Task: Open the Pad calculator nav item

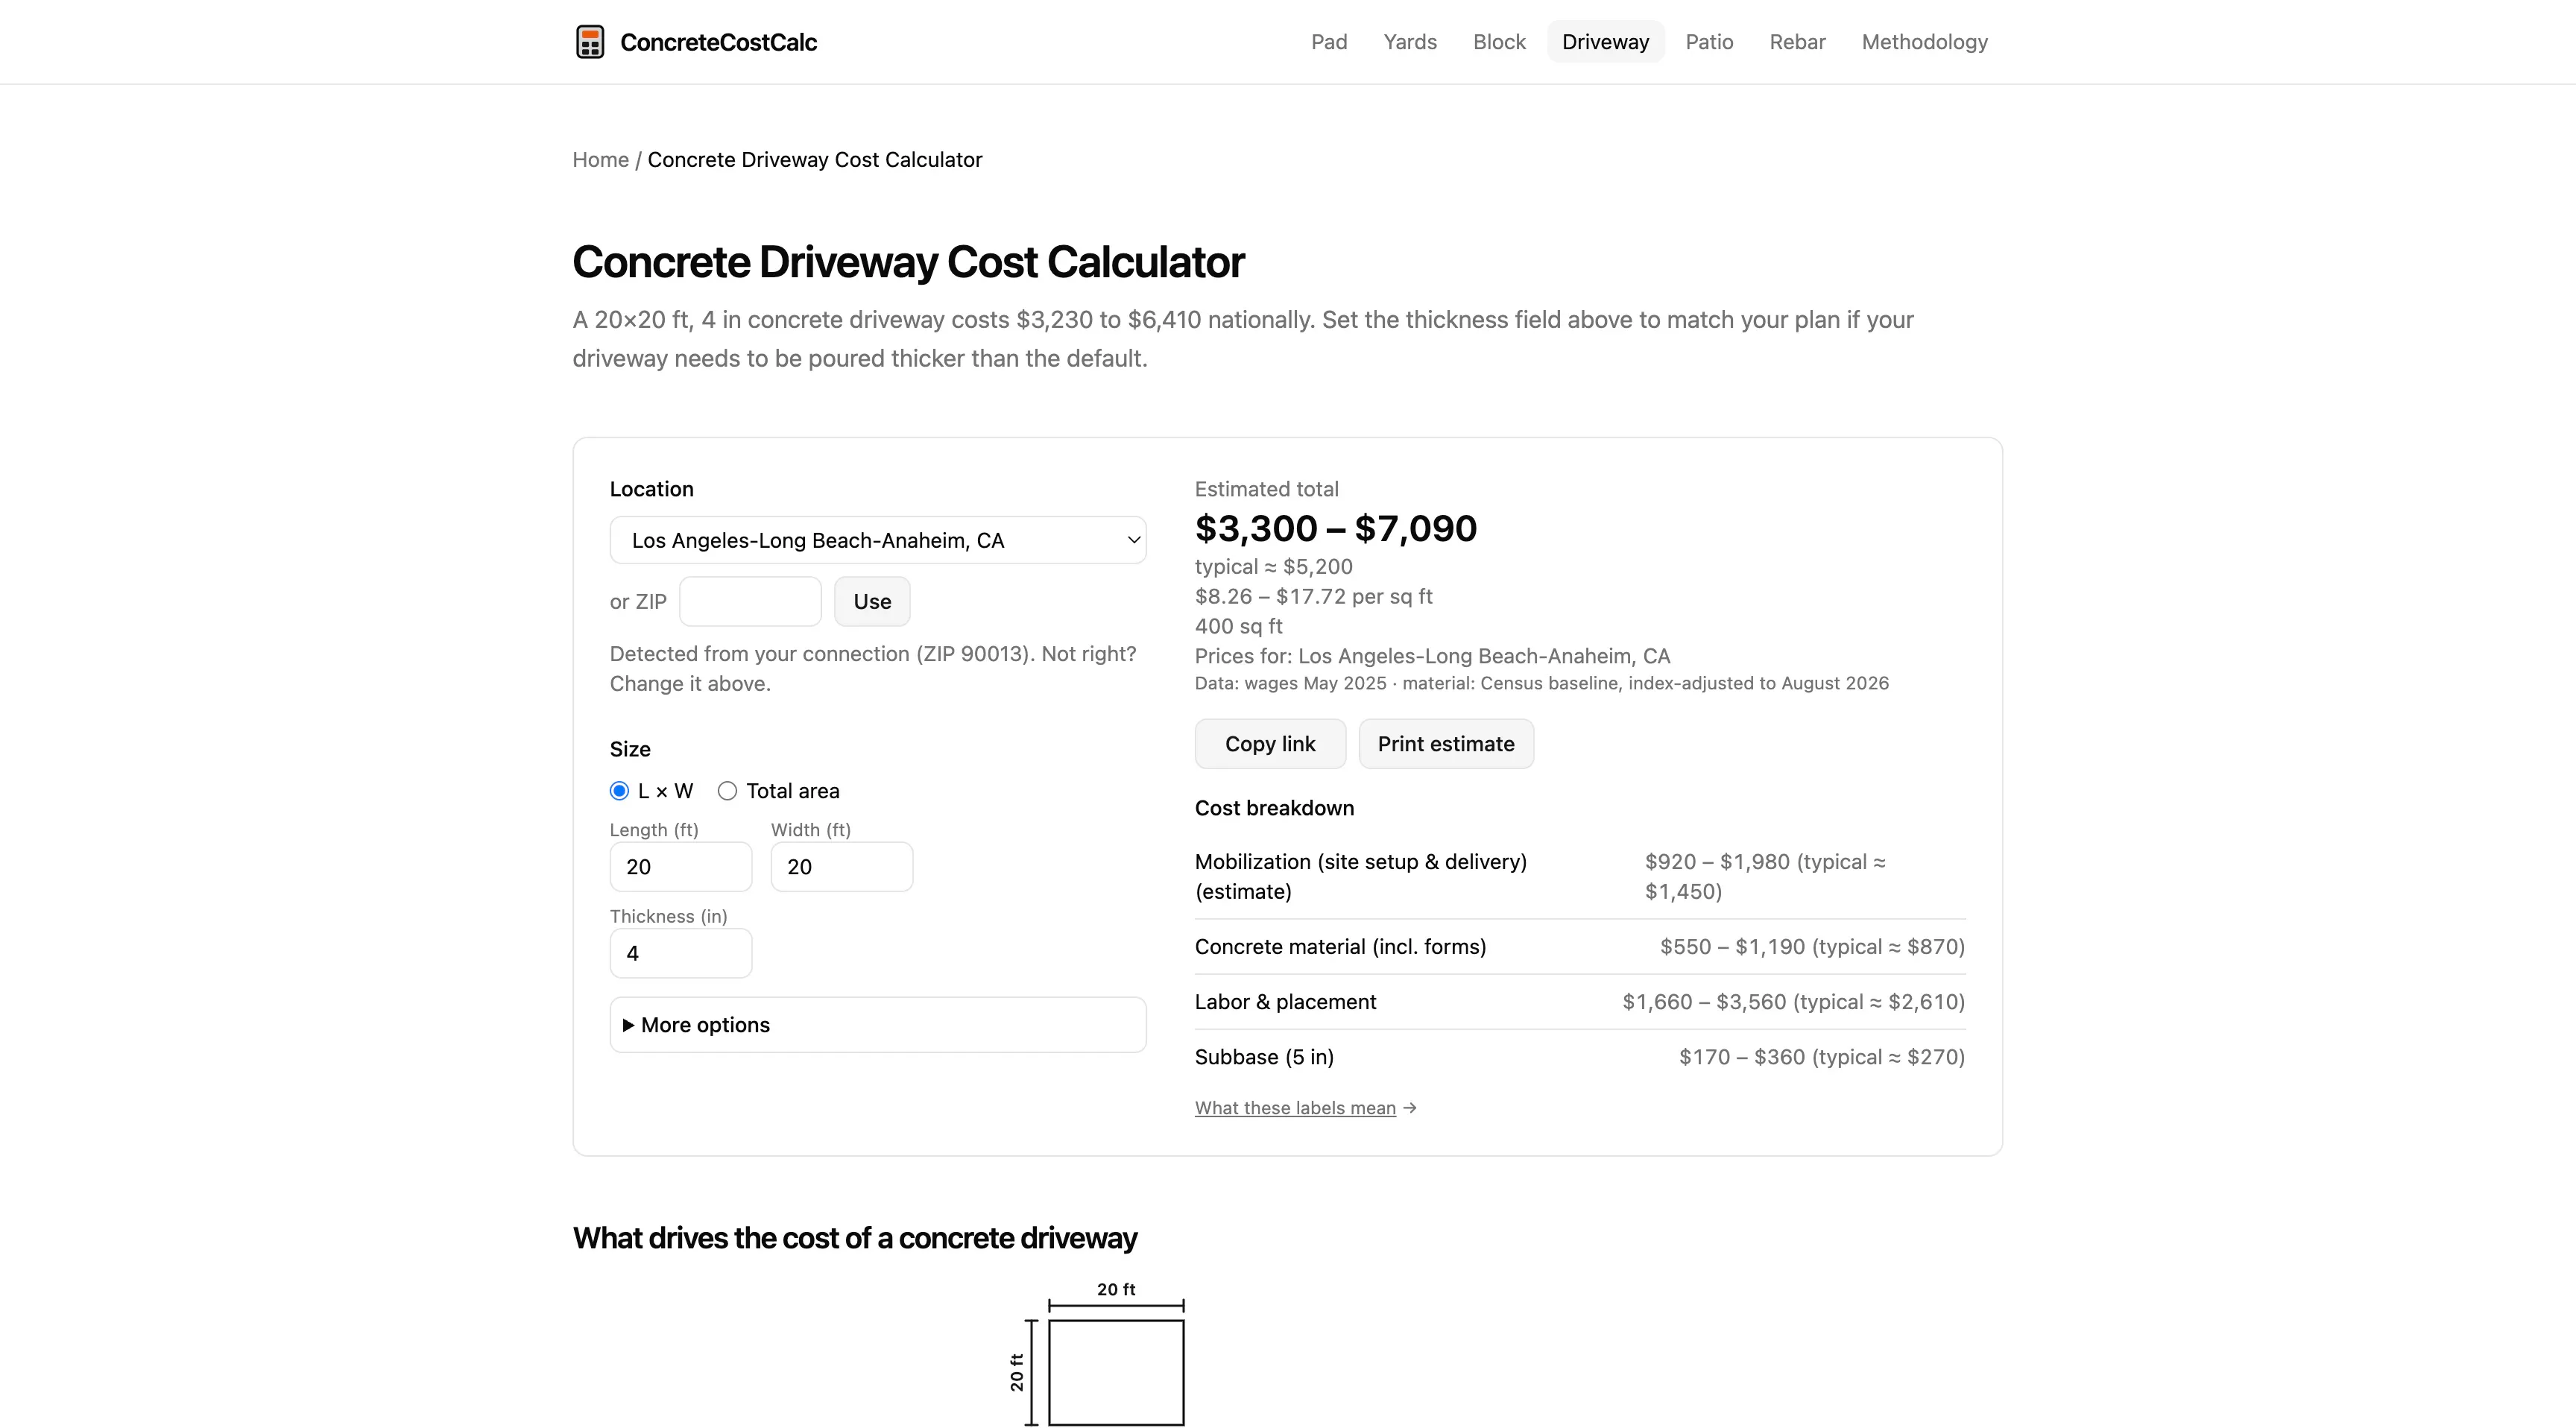Action: pyautogui.click(x=1329, y=42)
